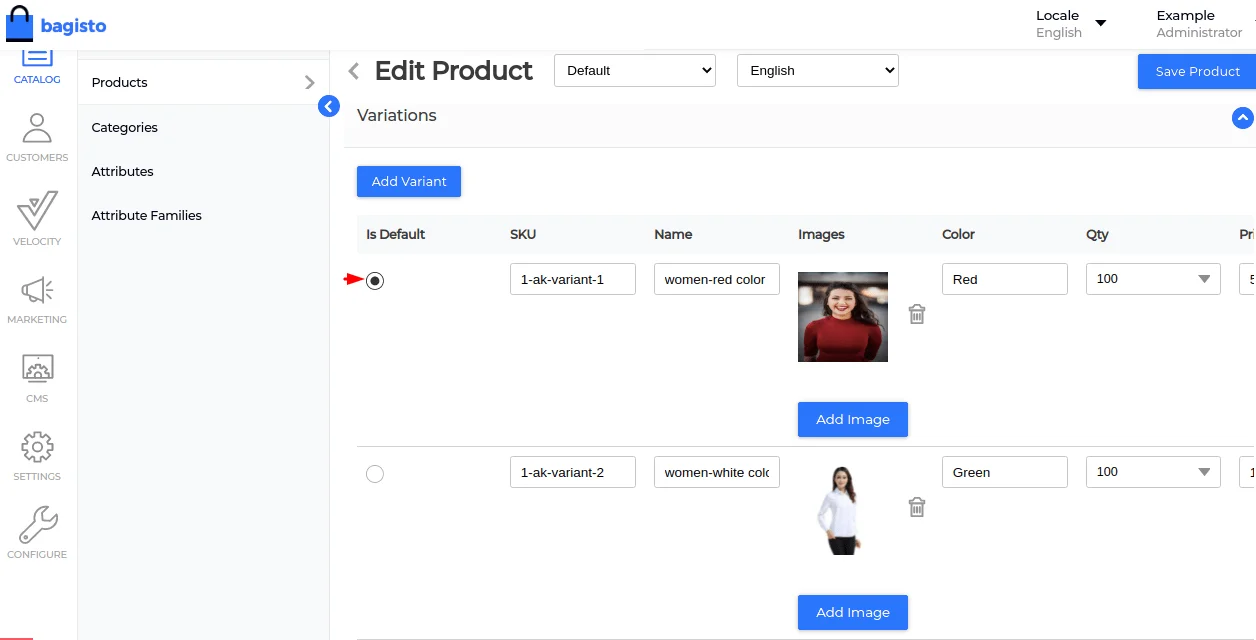The height and width of the screenshot is (640, 1256).
Task: Expand the Locale English header menu
Action: [x=1071, y=24]
